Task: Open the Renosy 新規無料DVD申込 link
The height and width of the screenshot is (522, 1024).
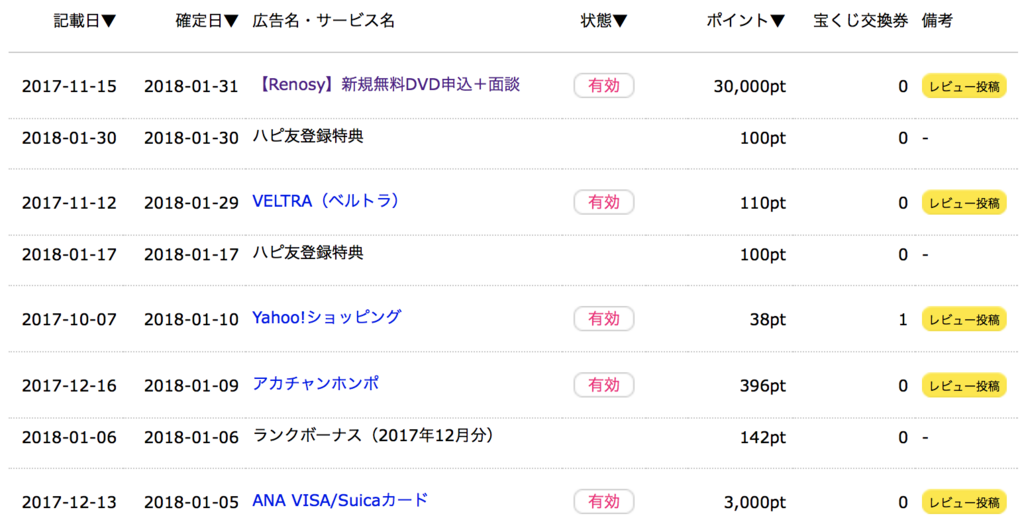Action: (x=387, y=84)
